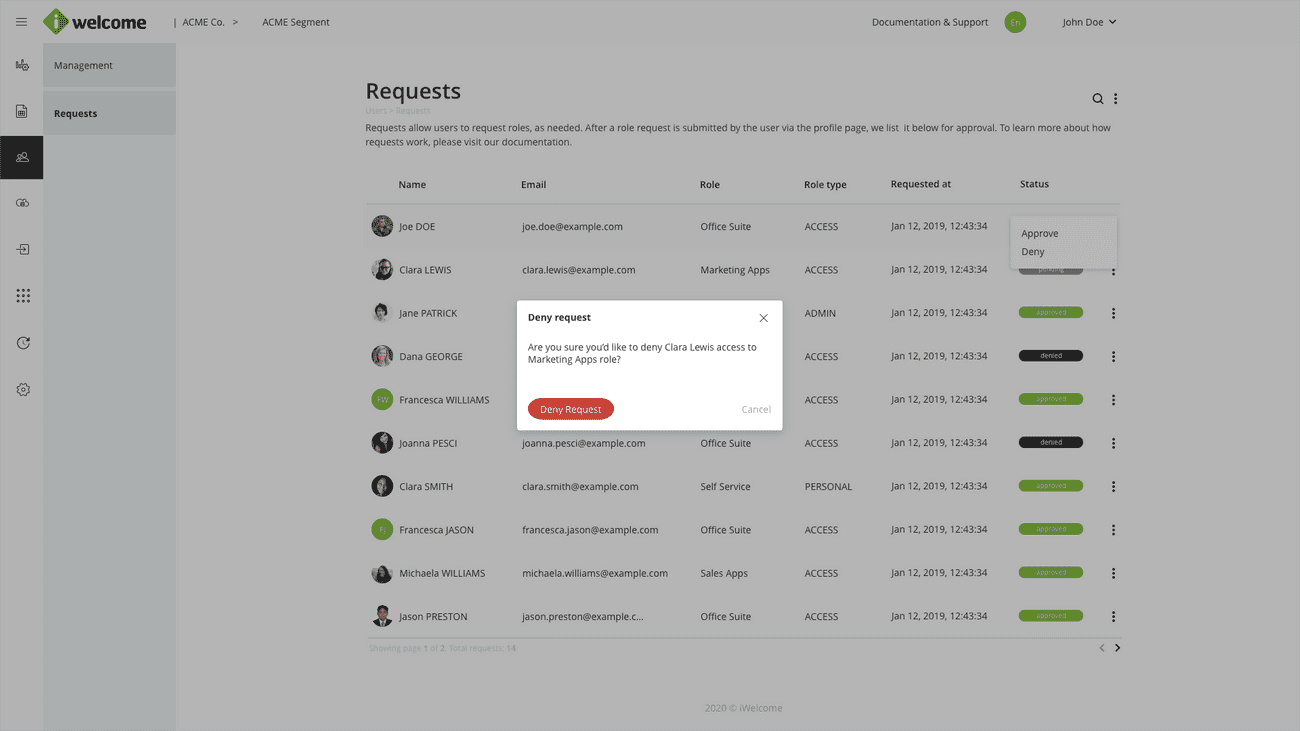Click Cancel in the deny dialog
Screen dimensions: 1300x731
pos(755,409)
